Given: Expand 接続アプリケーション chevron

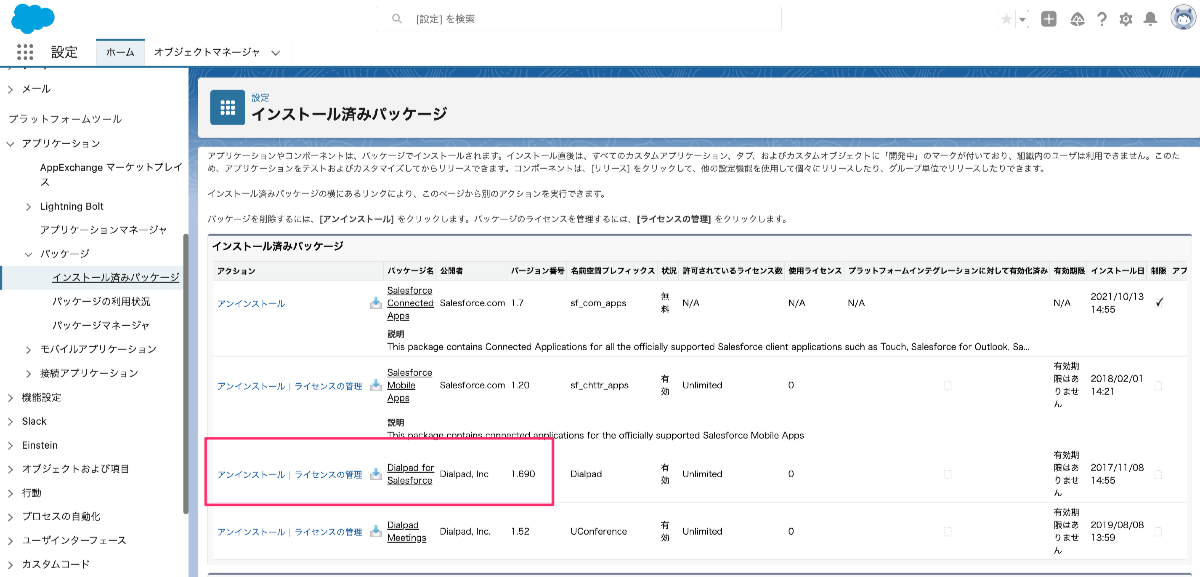Looking at the screenshot, I should coord(28,373).
